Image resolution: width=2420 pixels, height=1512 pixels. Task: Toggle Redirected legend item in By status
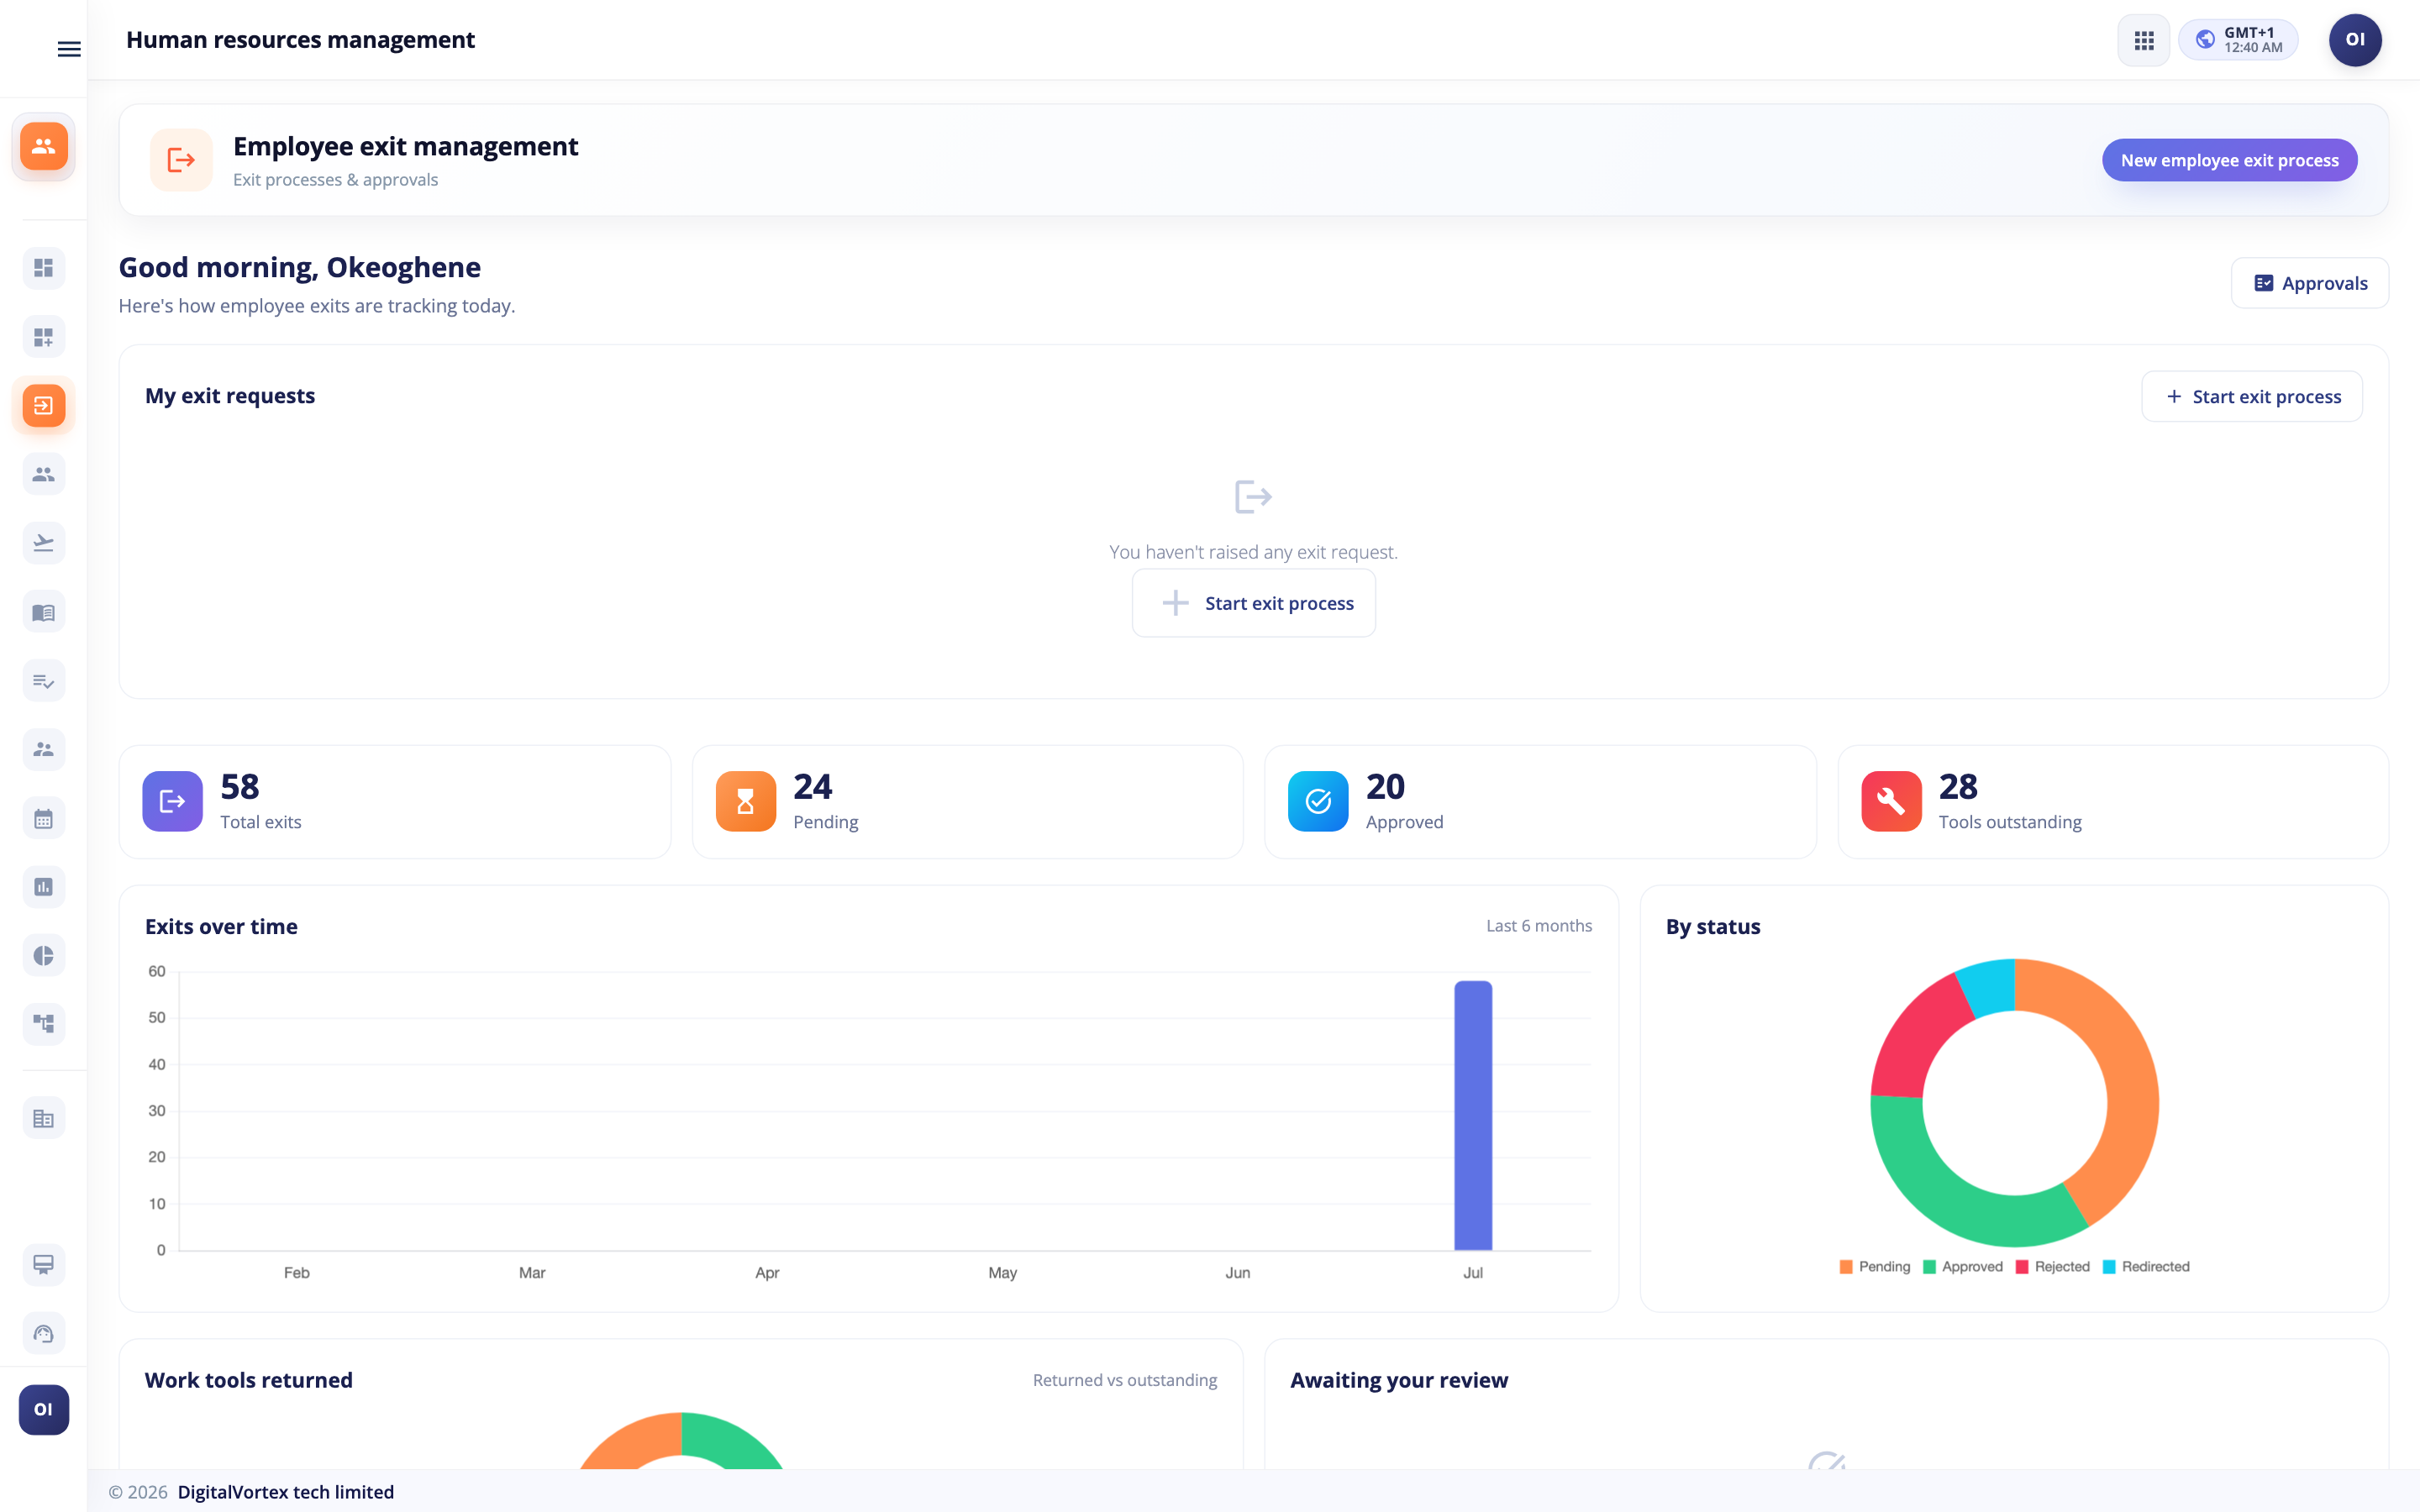(x=2146, y=1266)
